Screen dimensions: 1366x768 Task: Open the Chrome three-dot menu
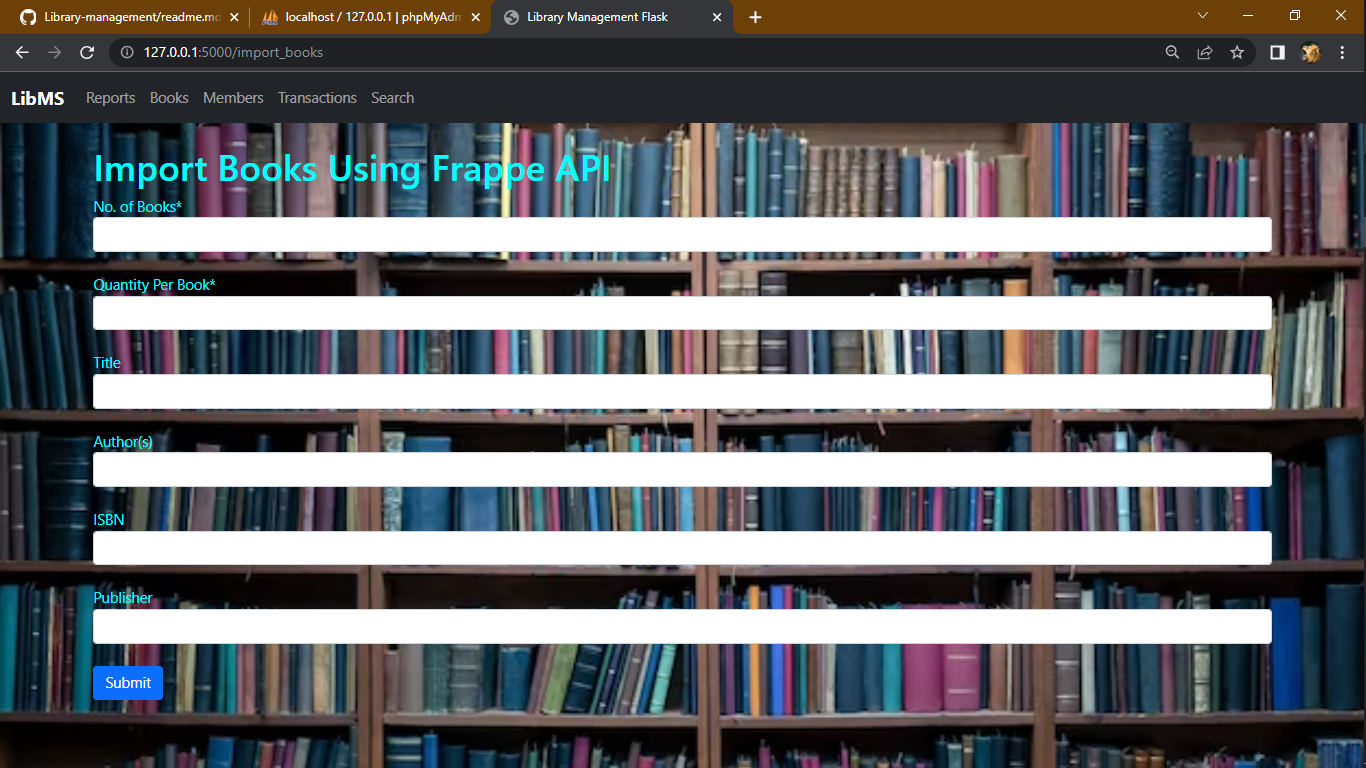tap(1343, 52)
